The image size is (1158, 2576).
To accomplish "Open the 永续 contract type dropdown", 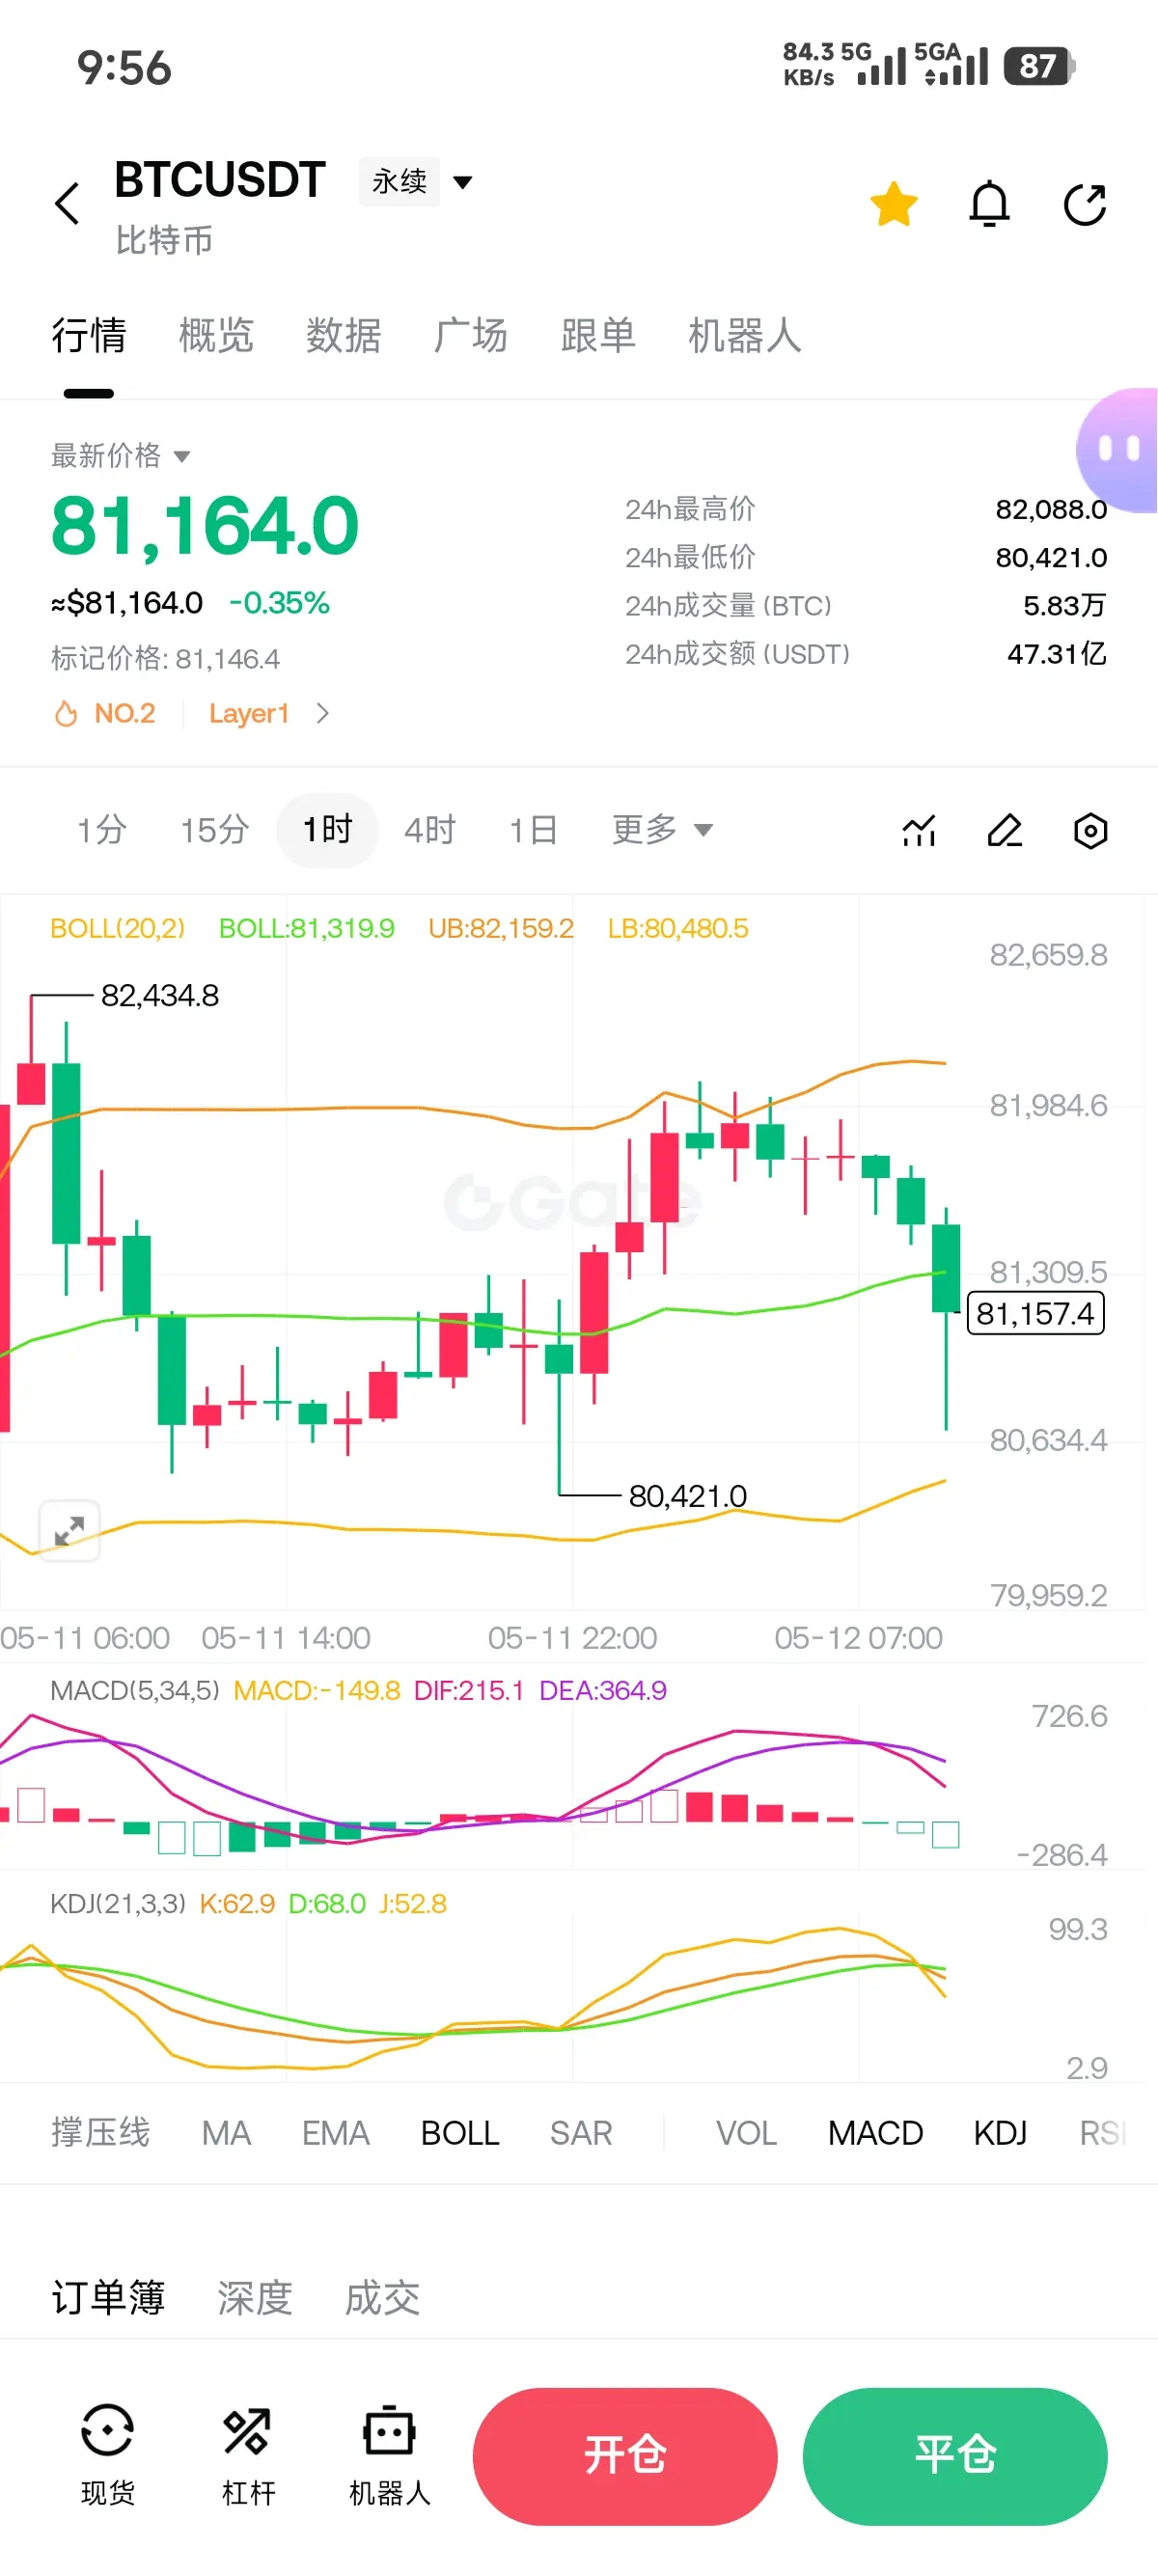I will coord(416,181).
